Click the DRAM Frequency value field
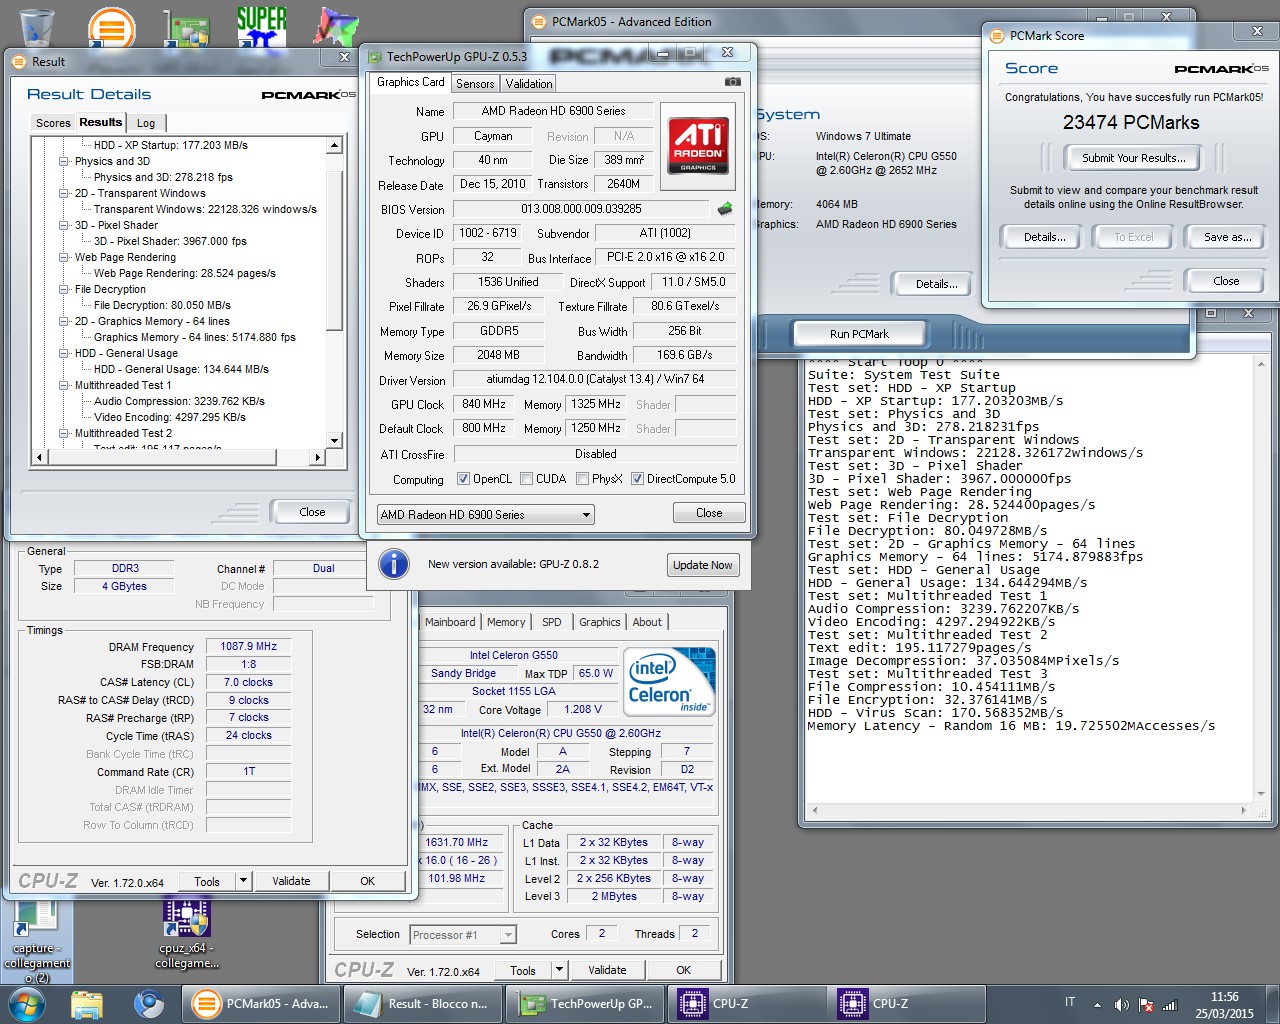The height and width of the screenshot is (1024, 1280). [248, 647]
